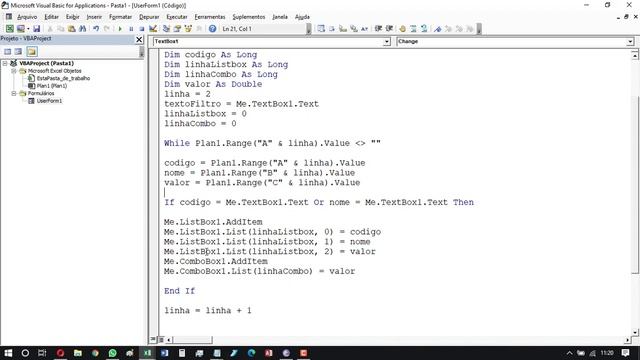Toggle bookmark with the blue flag icon
This screenshot has width=640, height=360.
point(438,29)
